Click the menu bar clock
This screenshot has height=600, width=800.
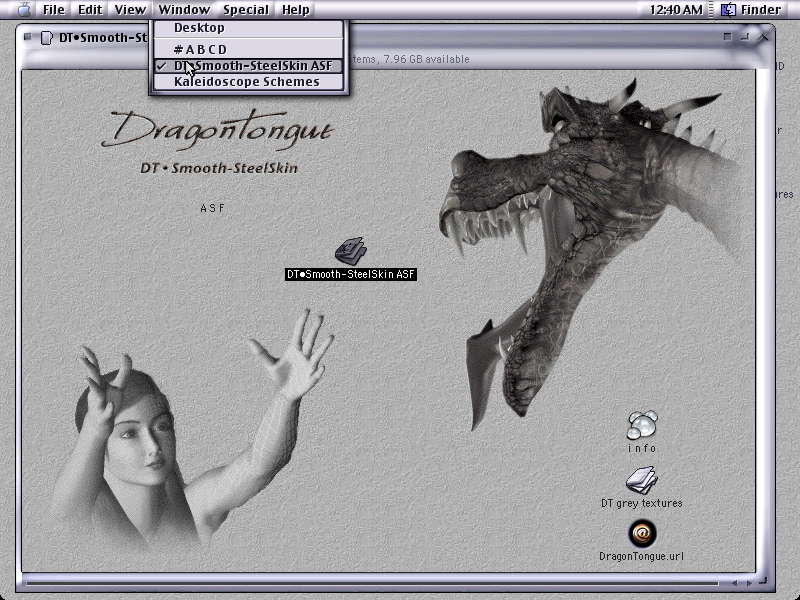[x=676, y=10]
